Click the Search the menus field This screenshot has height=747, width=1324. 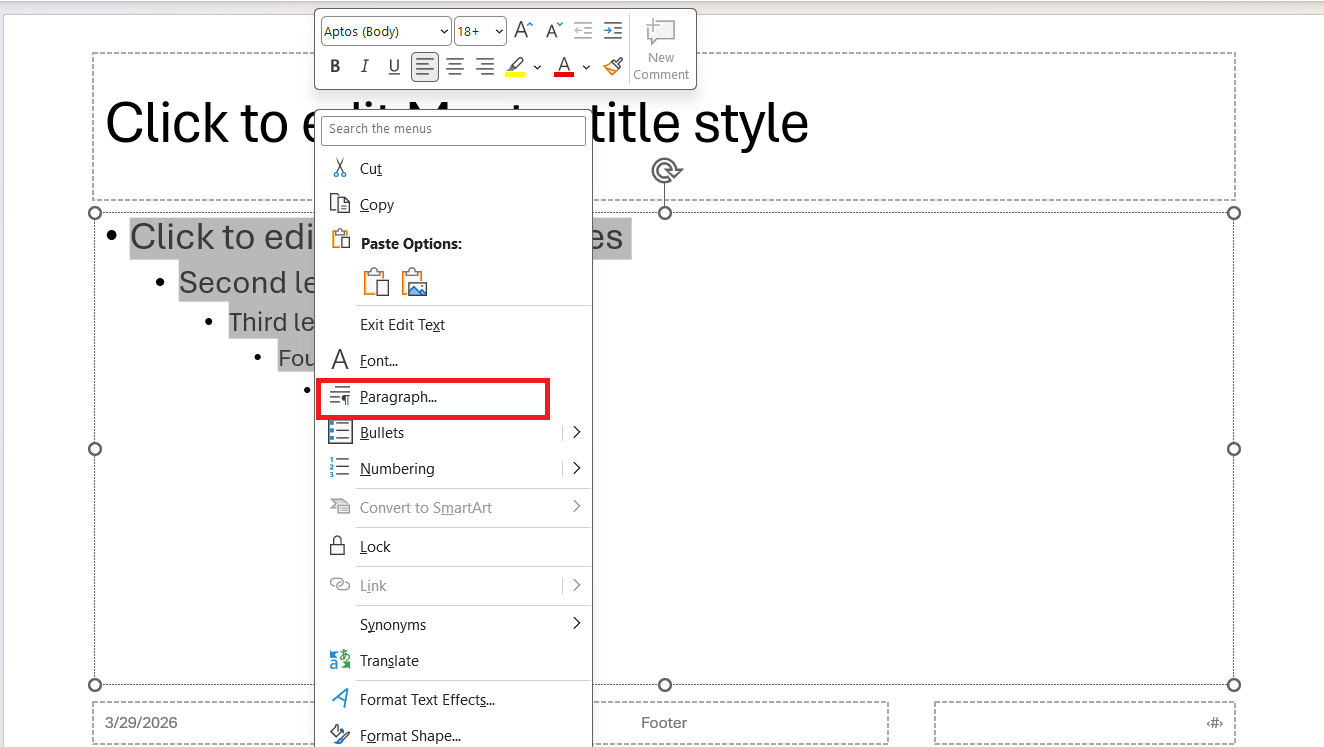click(x=453, y=129)
